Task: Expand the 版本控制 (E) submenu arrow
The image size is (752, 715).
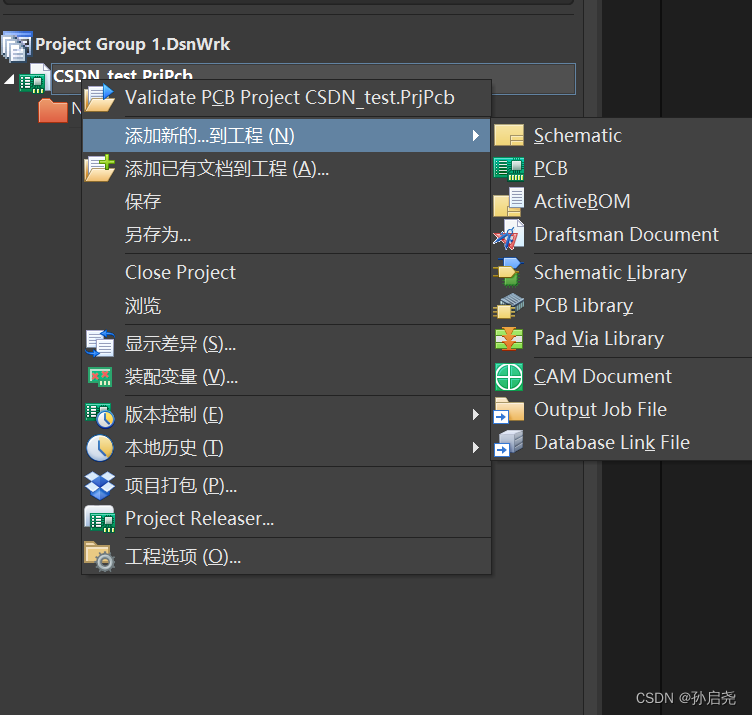Action: click(475, 415)
